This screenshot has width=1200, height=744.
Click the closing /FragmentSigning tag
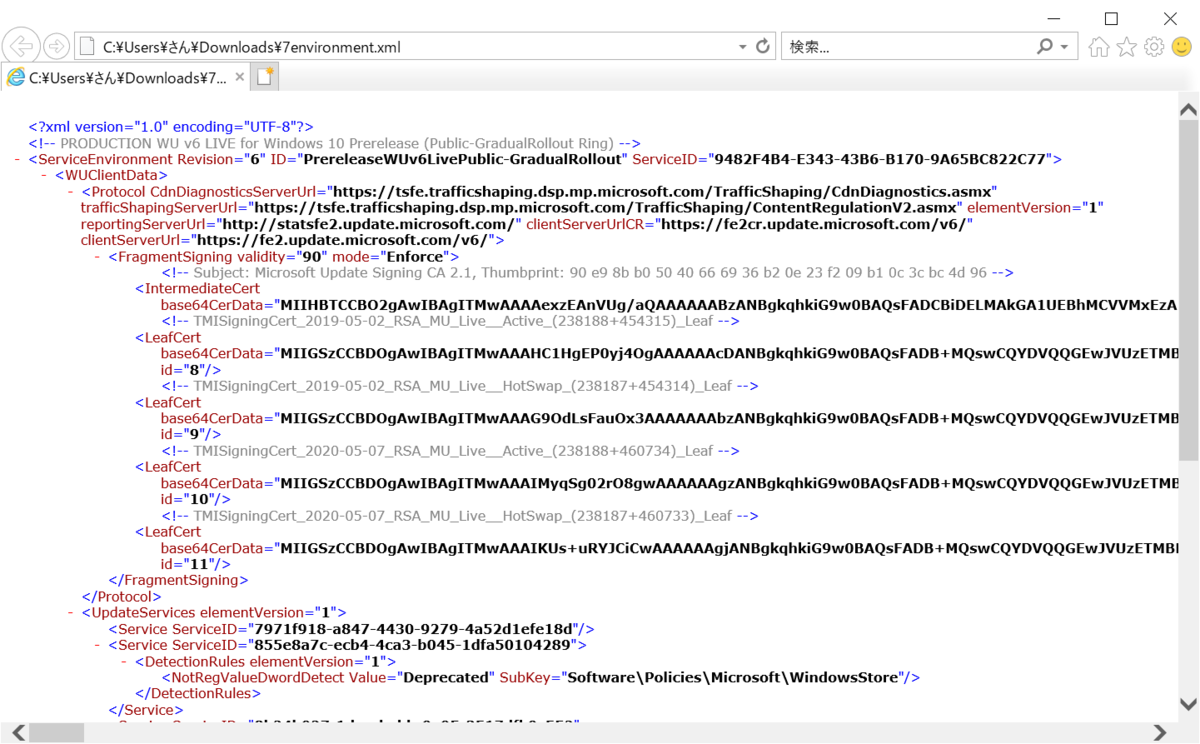tap(178, 580)
